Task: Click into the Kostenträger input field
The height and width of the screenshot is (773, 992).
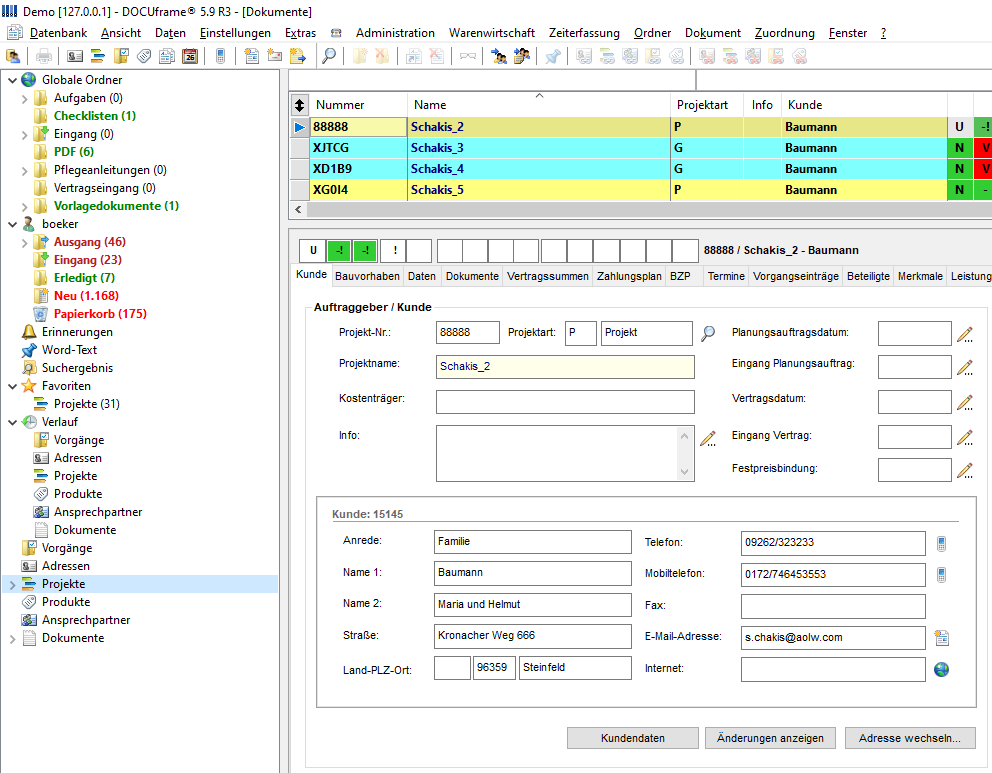Action: 565,402
